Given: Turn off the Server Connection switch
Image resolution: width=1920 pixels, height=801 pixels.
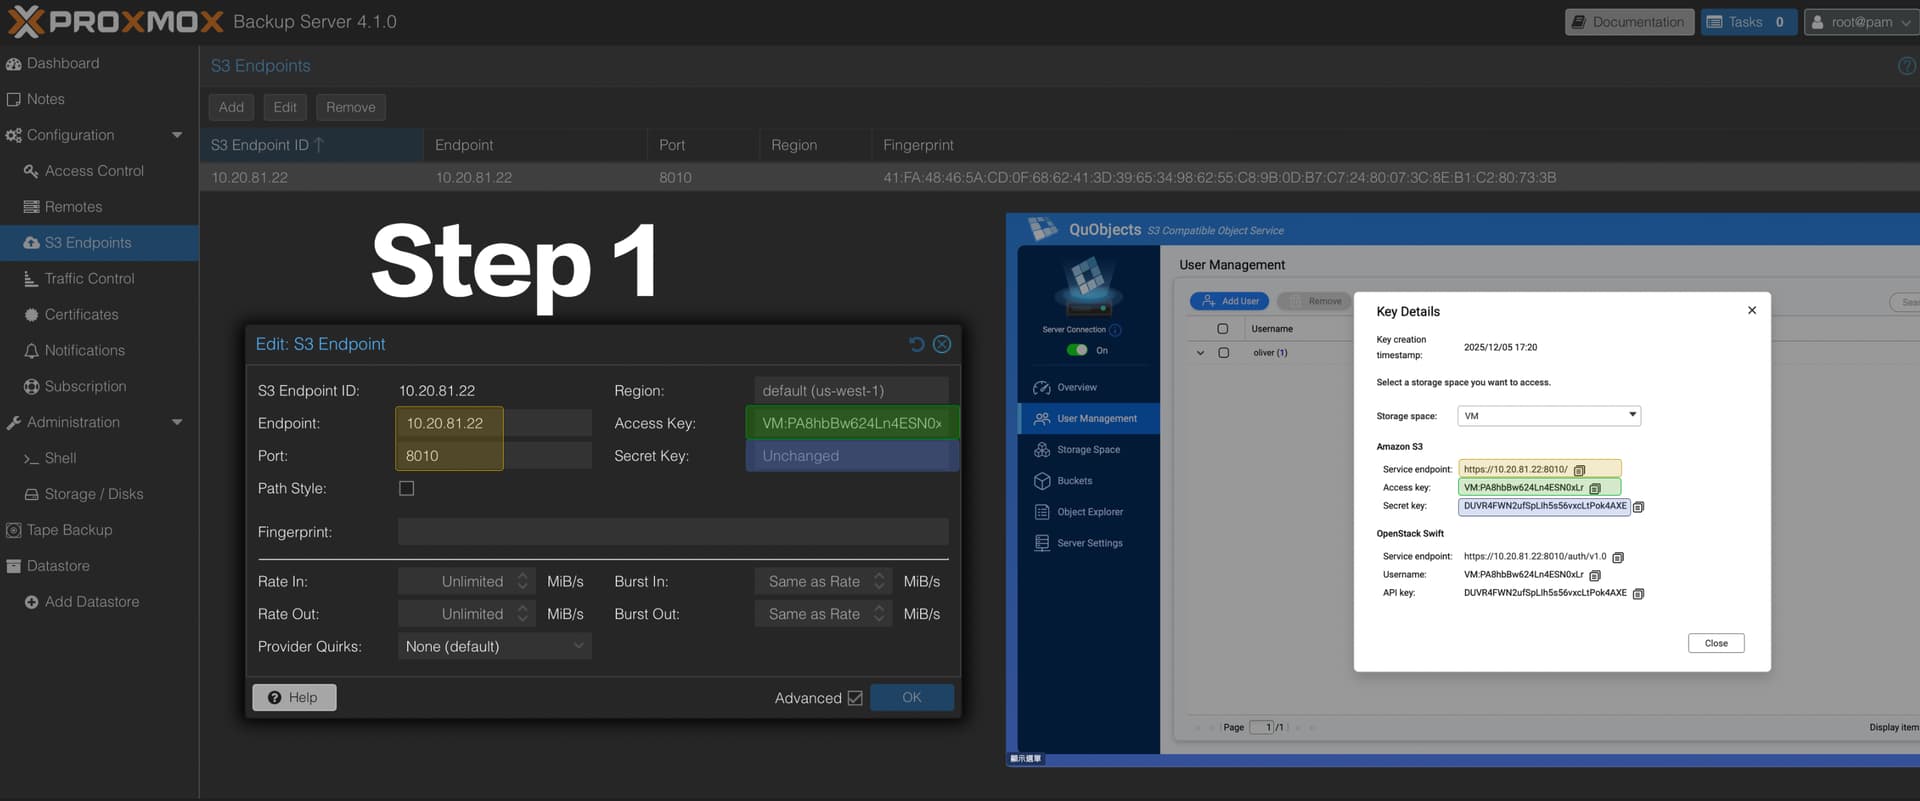Looking at the screenshot, I should (x=1077, y=350).
